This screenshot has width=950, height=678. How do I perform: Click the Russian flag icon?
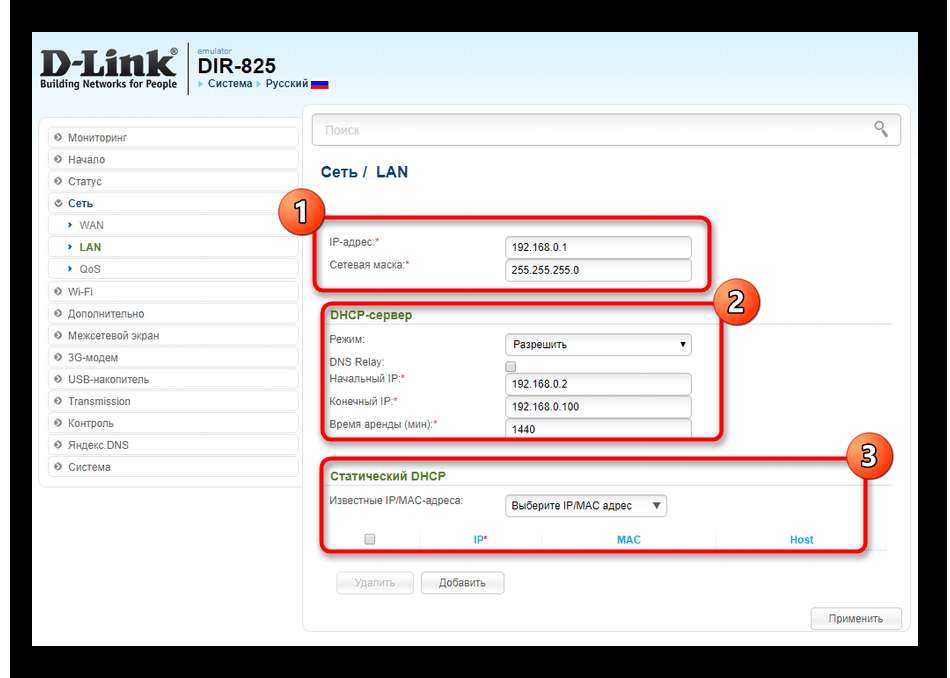pos(319,84)
